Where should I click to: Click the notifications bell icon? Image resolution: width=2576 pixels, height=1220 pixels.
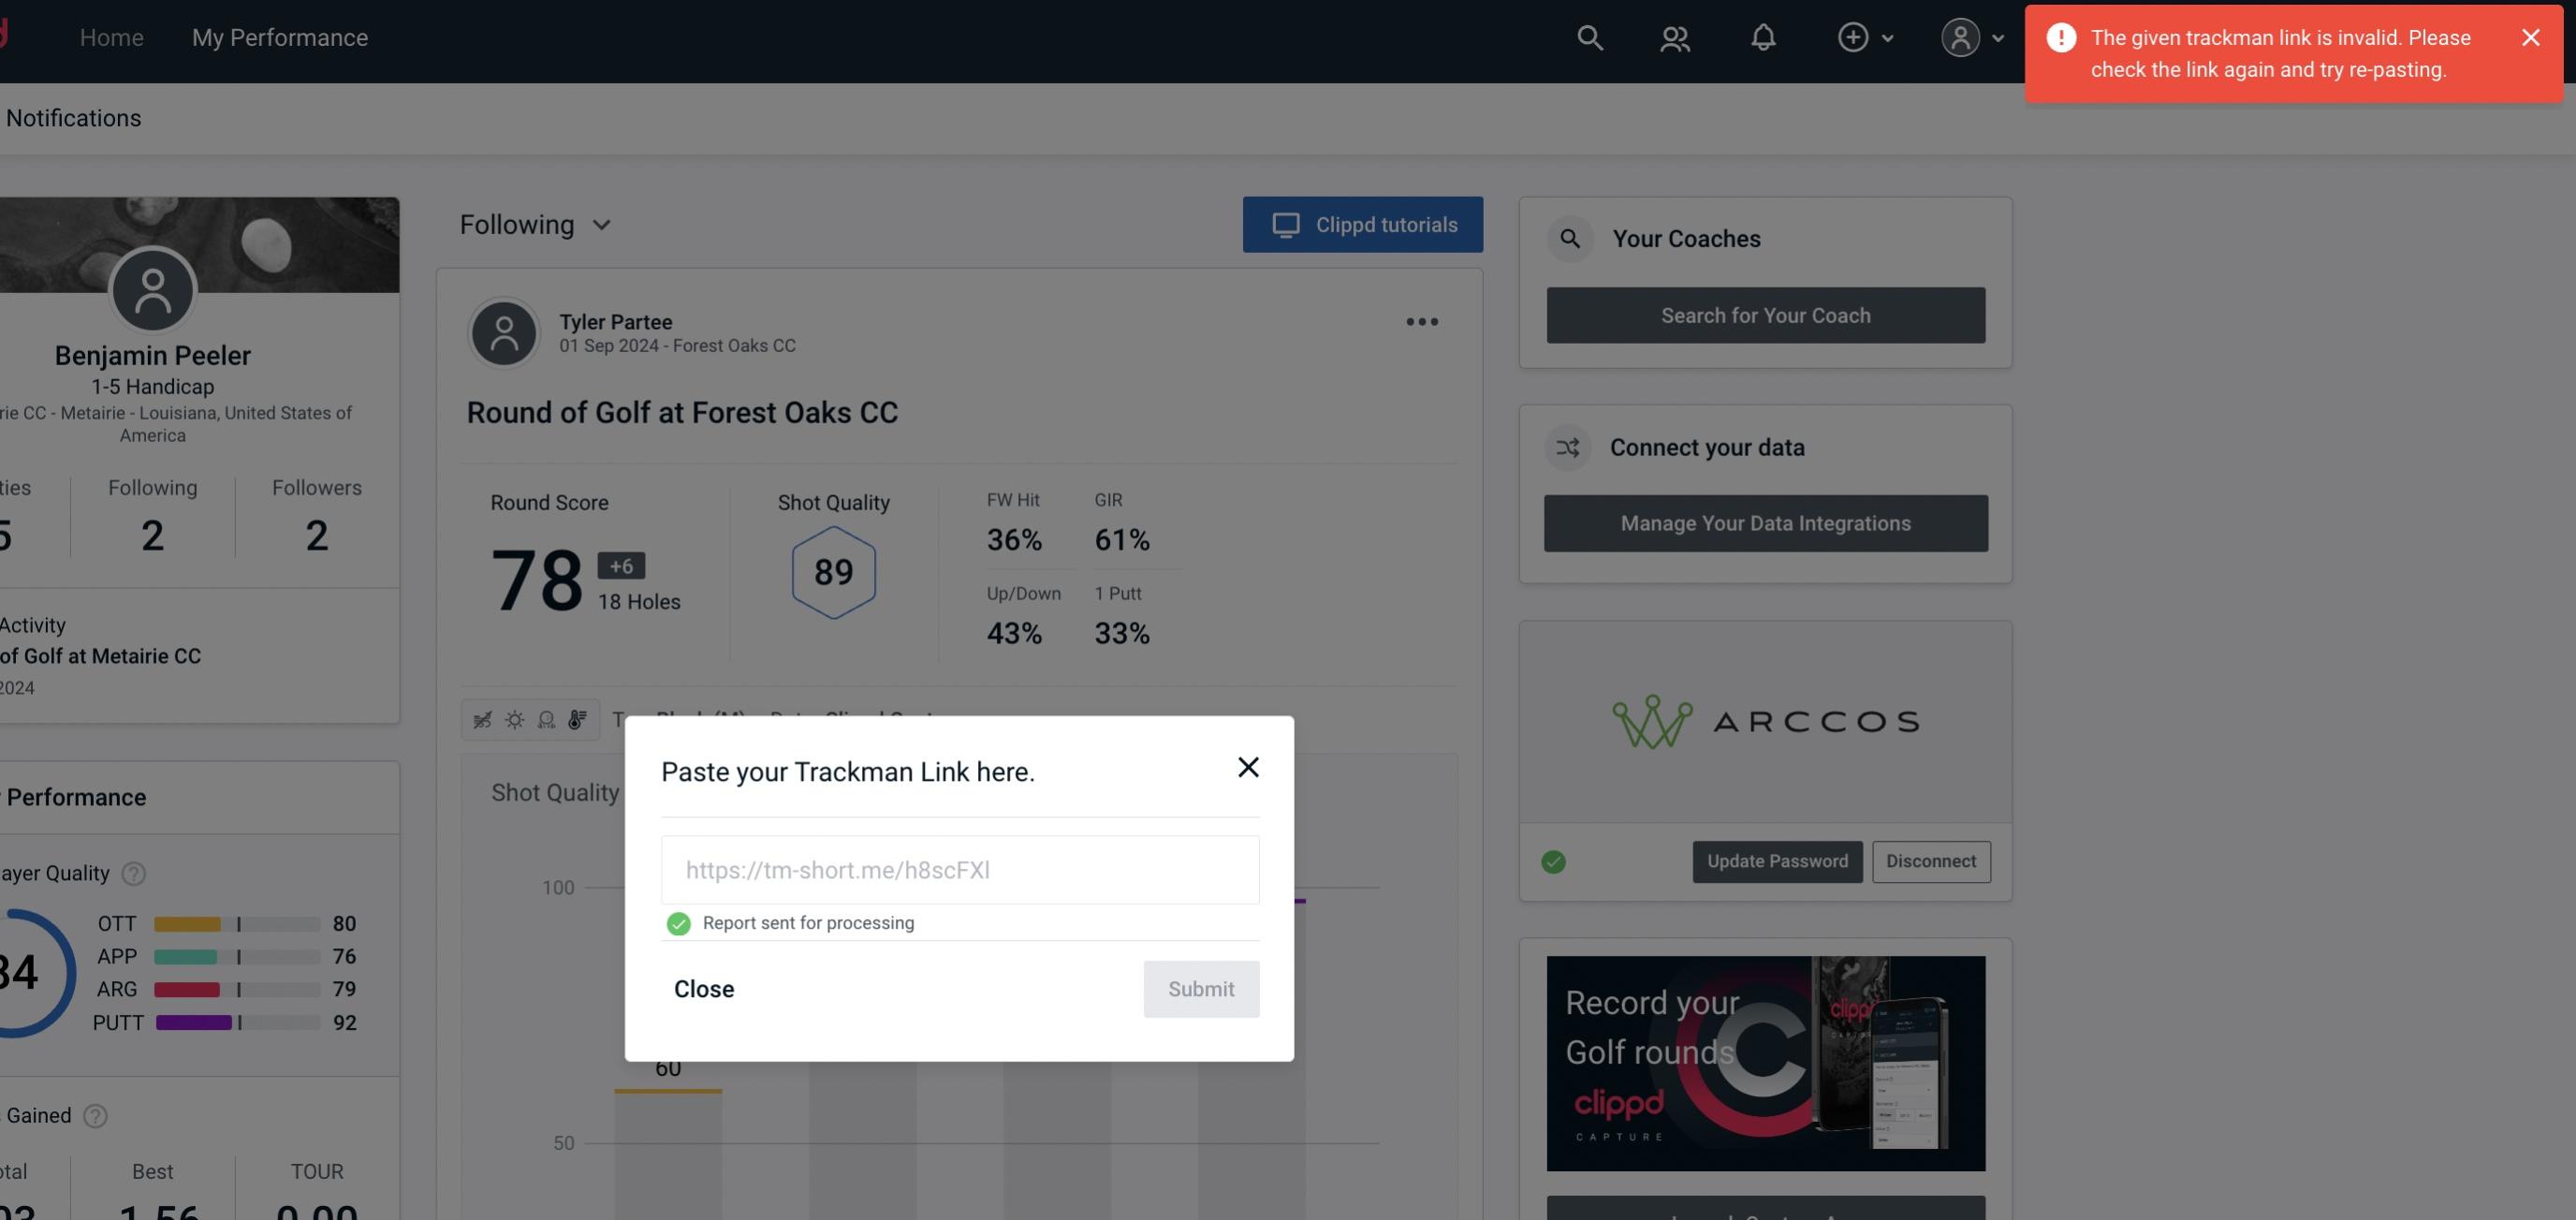(1763, 37)
